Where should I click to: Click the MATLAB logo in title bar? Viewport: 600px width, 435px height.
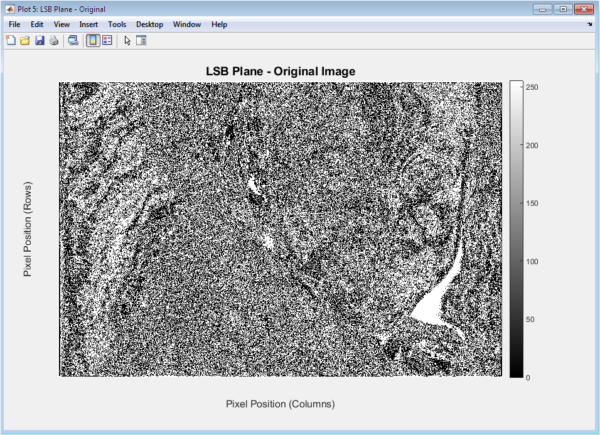10,9
